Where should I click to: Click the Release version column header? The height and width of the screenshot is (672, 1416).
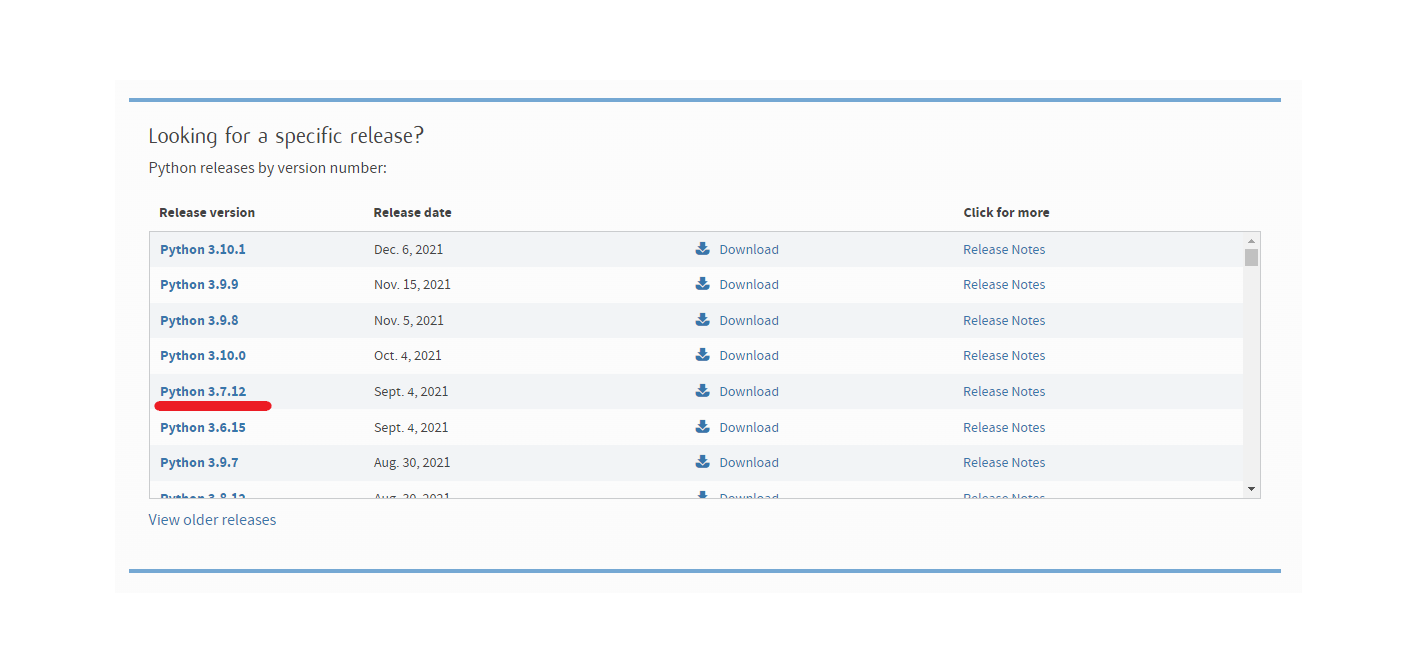pos(207,212)
